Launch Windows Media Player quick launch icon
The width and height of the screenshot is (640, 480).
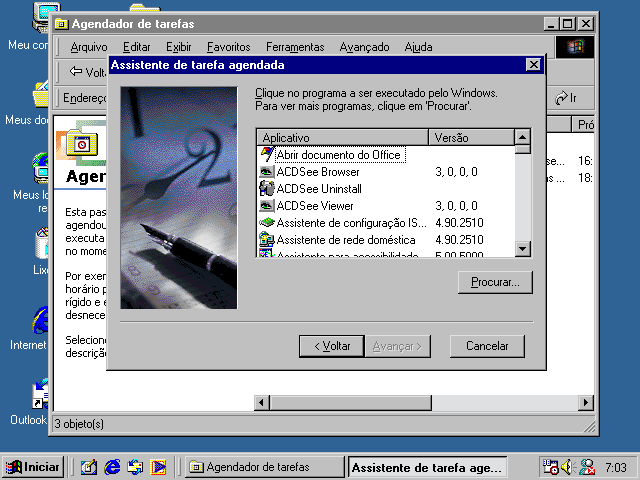click(x=158, y=467)
